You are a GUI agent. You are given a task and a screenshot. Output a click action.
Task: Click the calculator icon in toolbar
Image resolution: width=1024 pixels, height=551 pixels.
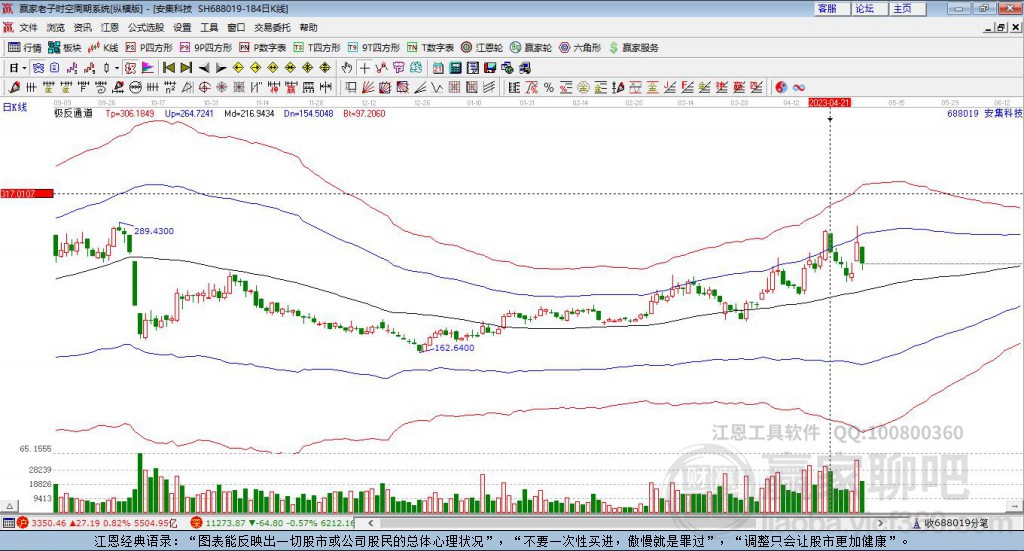[456, 68]
